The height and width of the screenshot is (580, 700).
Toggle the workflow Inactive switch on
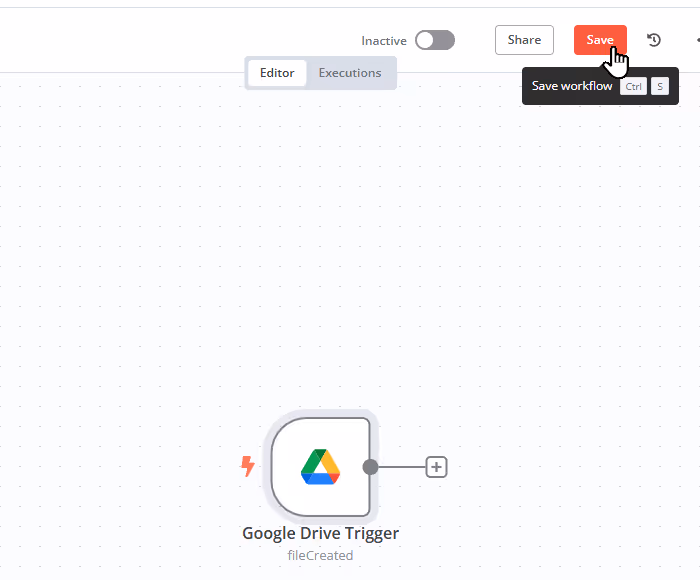click(x=435, y=40)
